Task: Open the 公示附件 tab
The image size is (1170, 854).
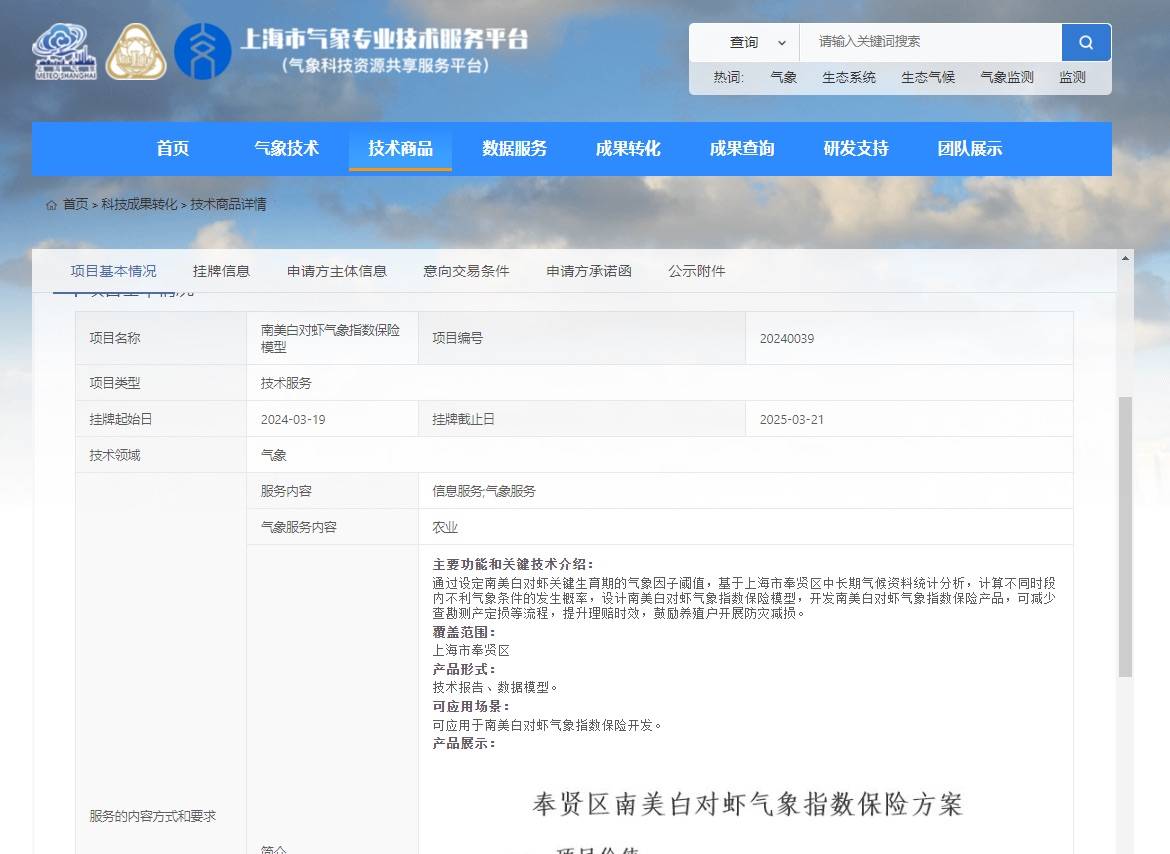Action: (x=696, y=270)
